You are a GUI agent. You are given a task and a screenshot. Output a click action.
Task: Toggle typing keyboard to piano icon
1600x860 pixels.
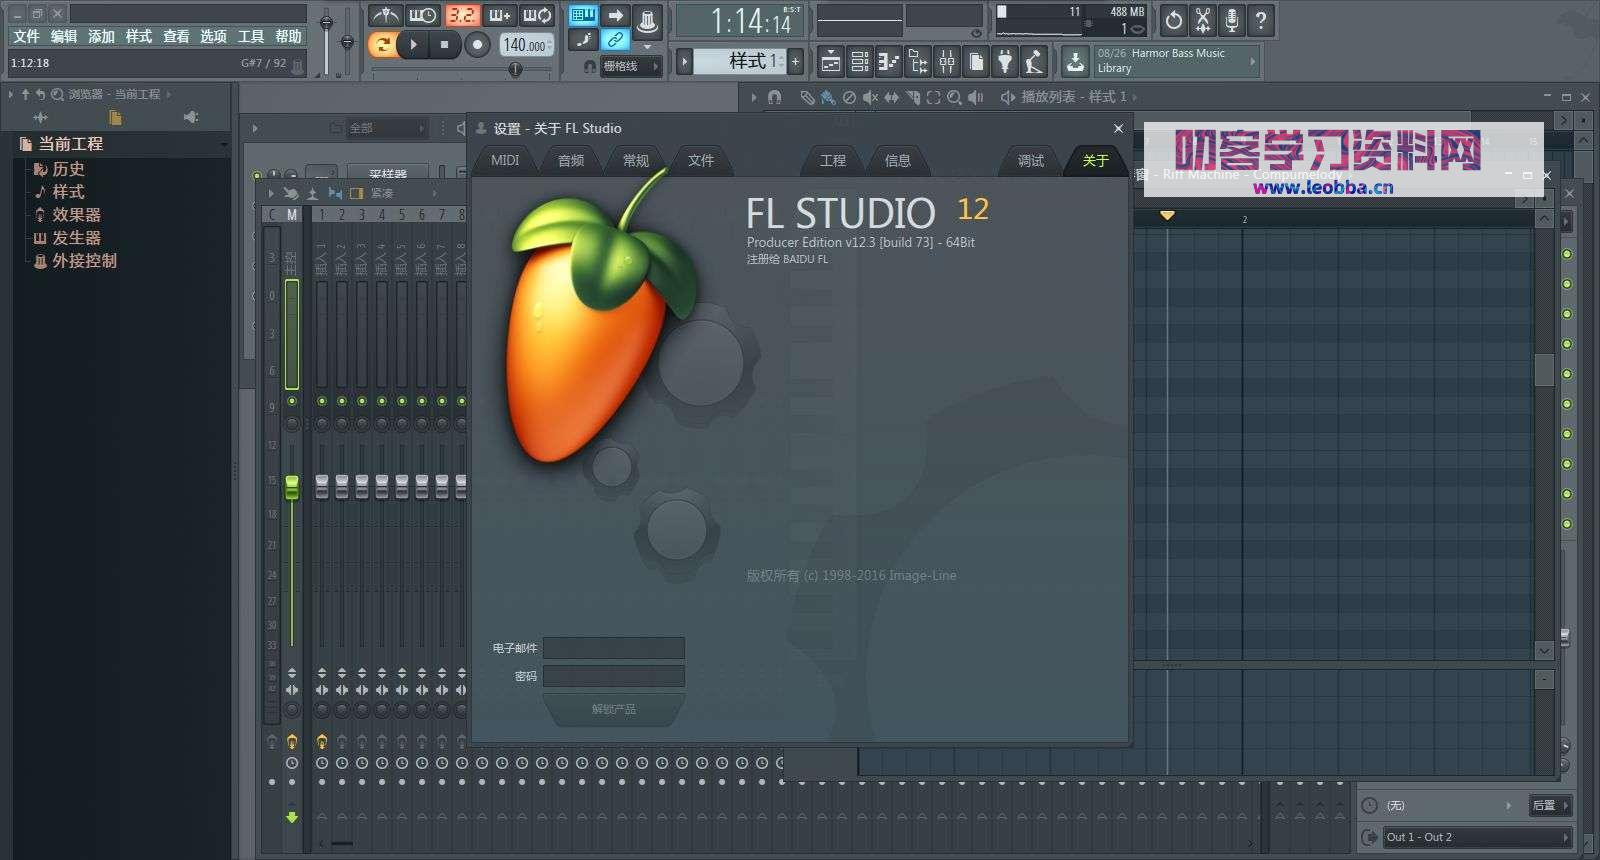click(584, 15)
